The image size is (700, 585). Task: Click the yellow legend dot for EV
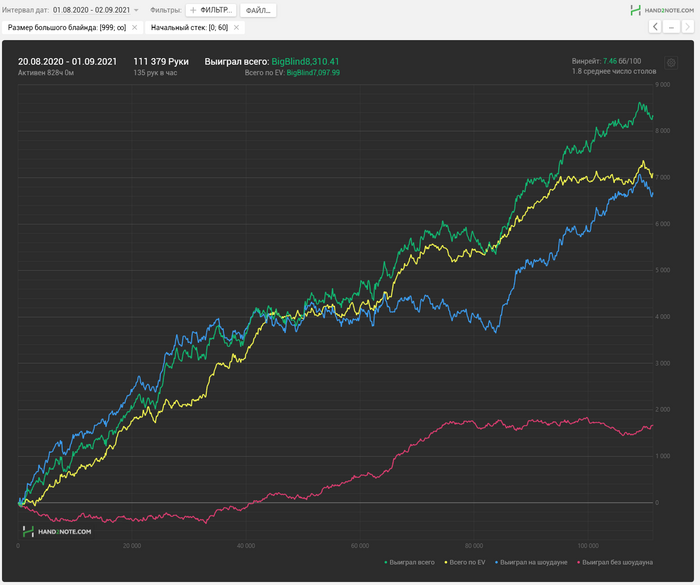tap(446, 563)
